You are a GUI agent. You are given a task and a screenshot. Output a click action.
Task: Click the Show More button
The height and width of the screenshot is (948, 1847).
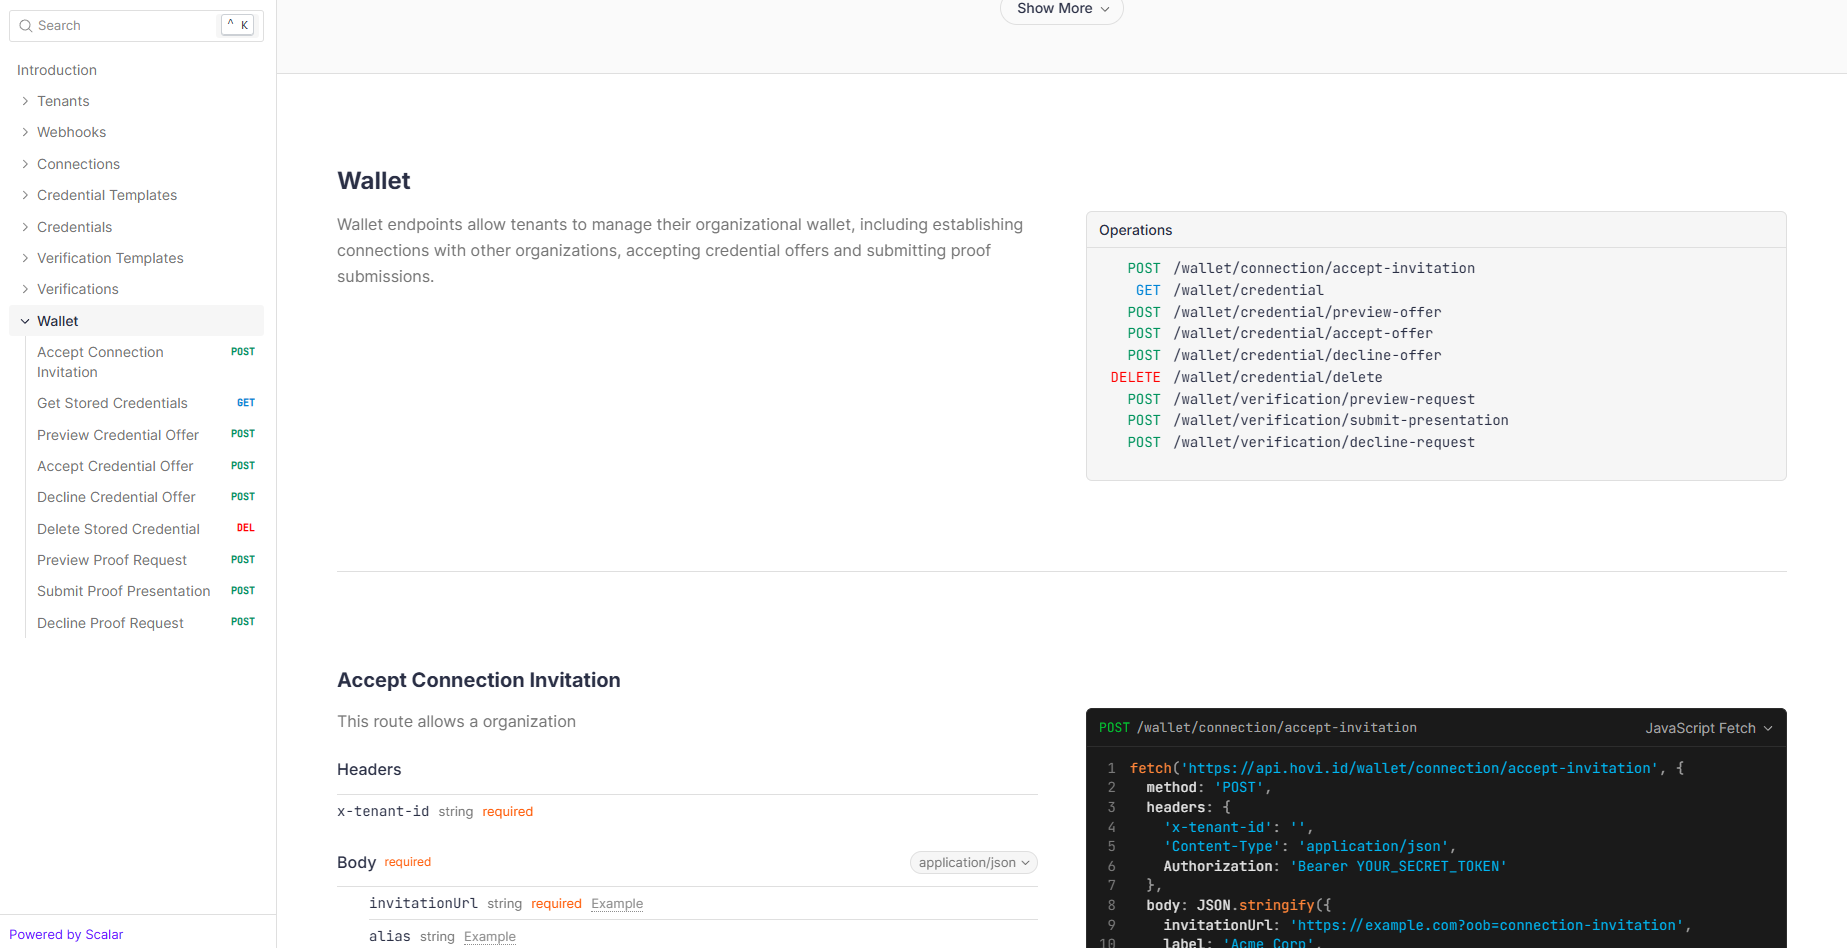coord(1061,9)
